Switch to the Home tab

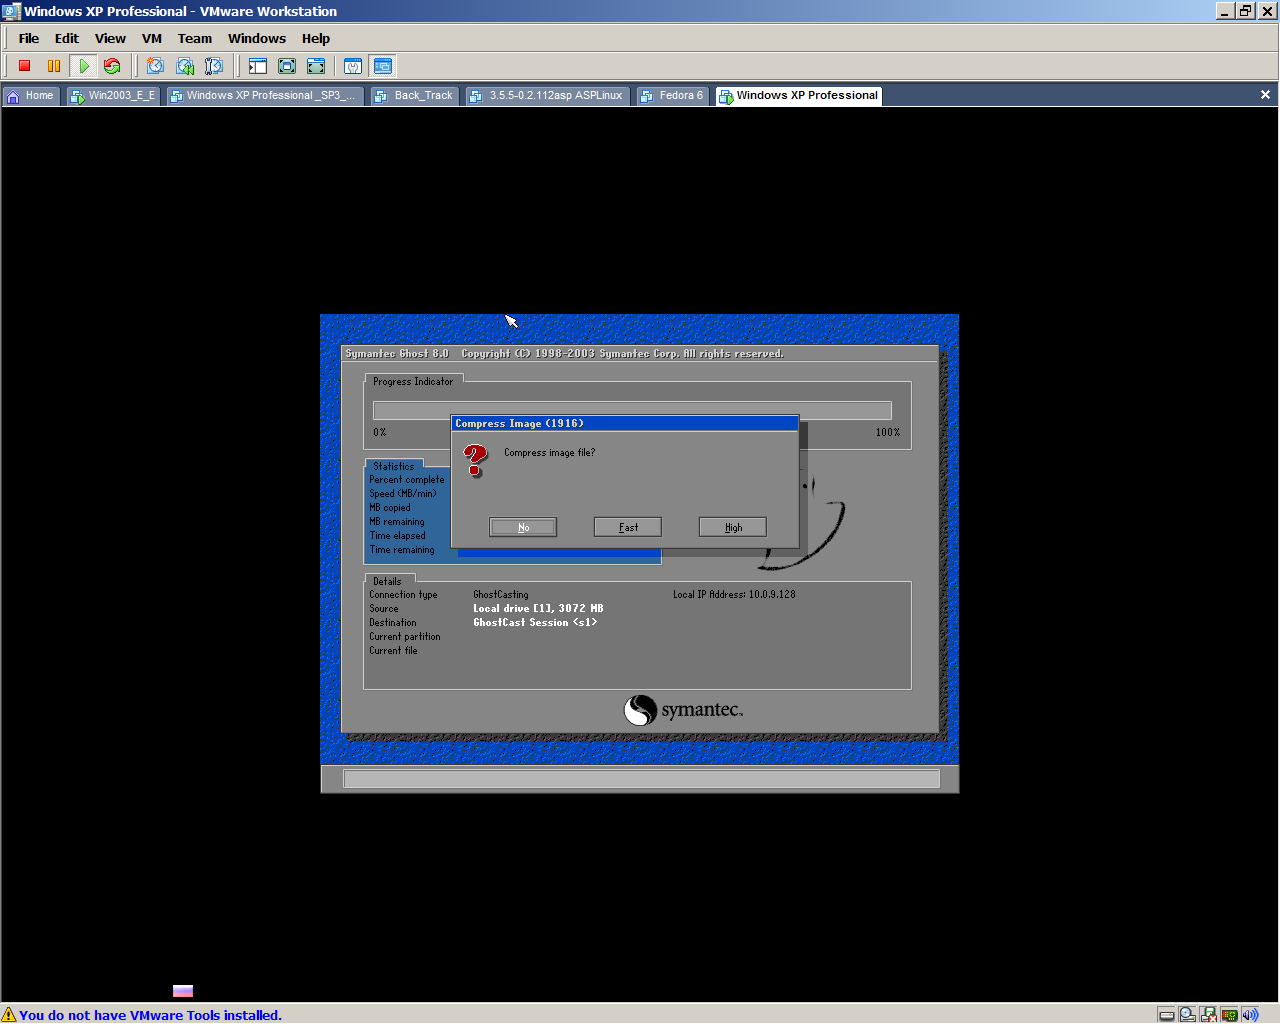pos(31,96)
